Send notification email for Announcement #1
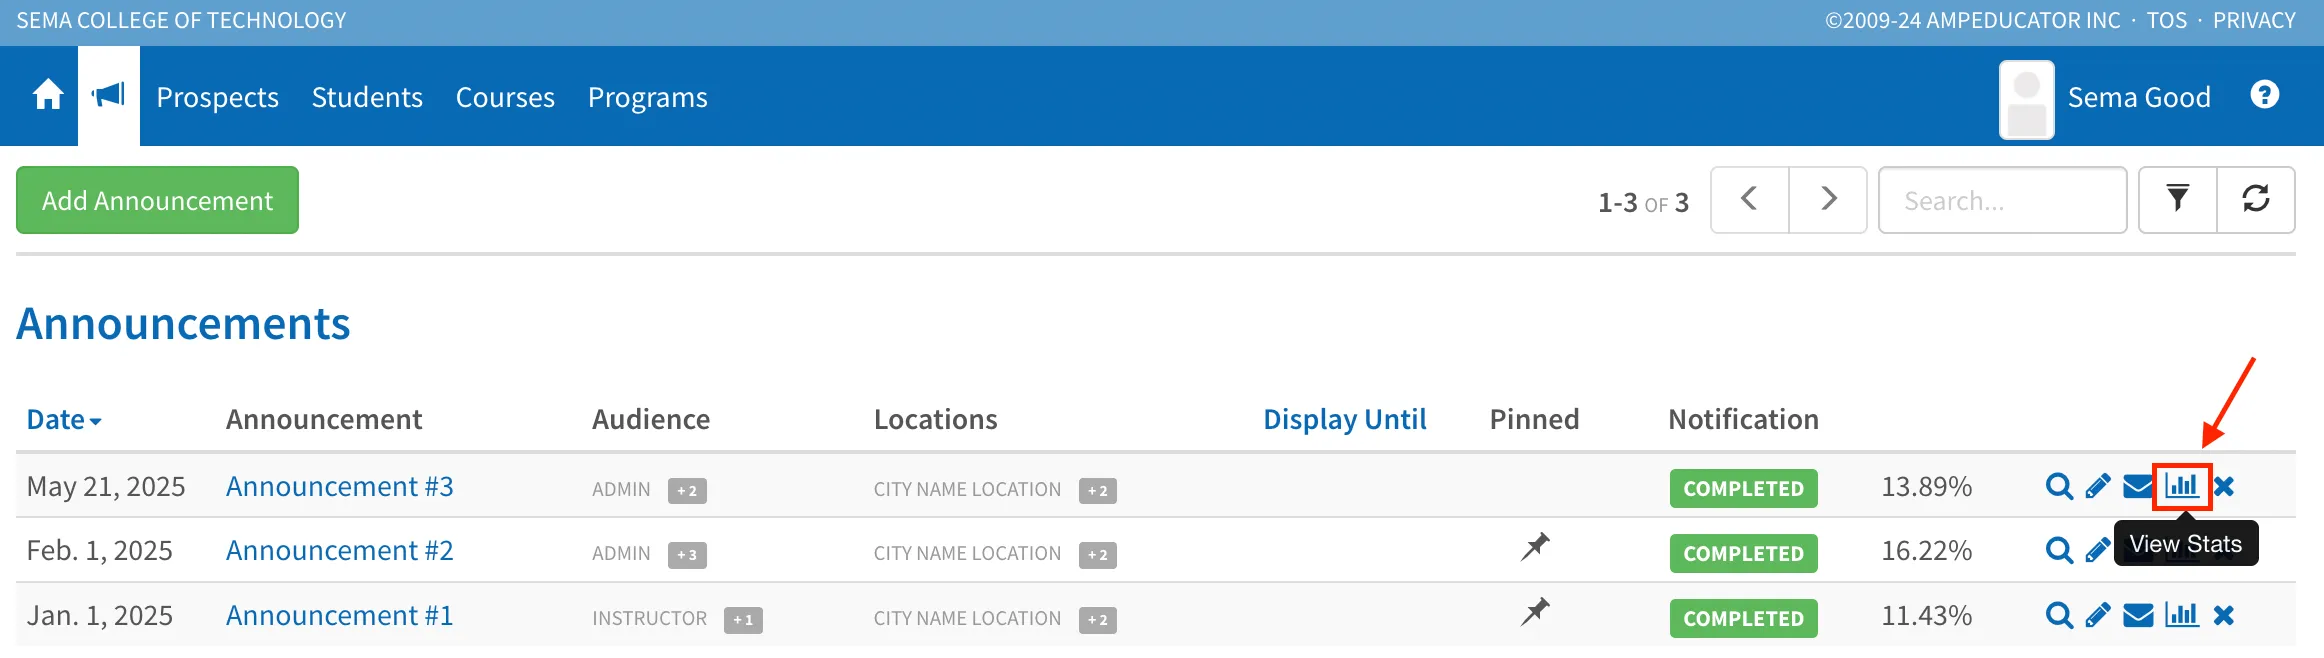 point(2138,615)
